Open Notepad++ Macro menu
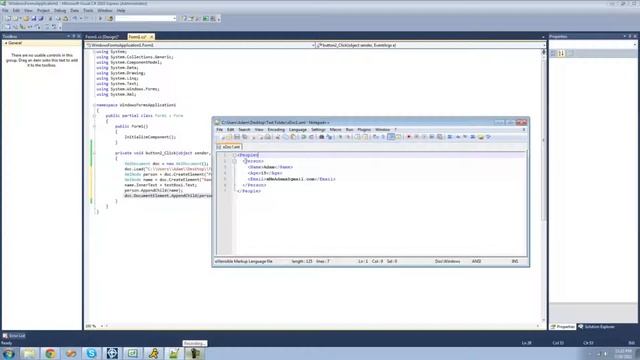 pyautogui.click(x=335, y=129)
